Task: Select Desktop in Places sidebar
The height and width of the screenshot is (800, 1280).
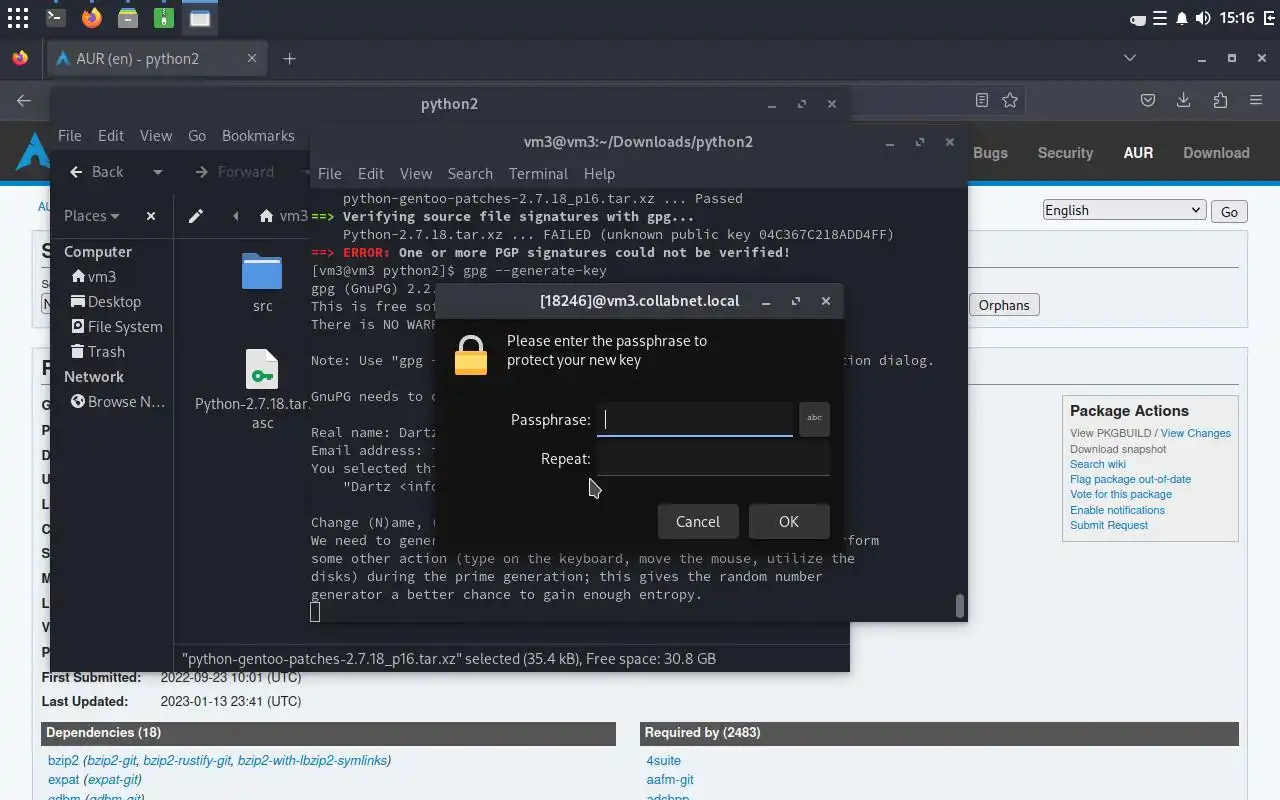Action: point(106,301)
